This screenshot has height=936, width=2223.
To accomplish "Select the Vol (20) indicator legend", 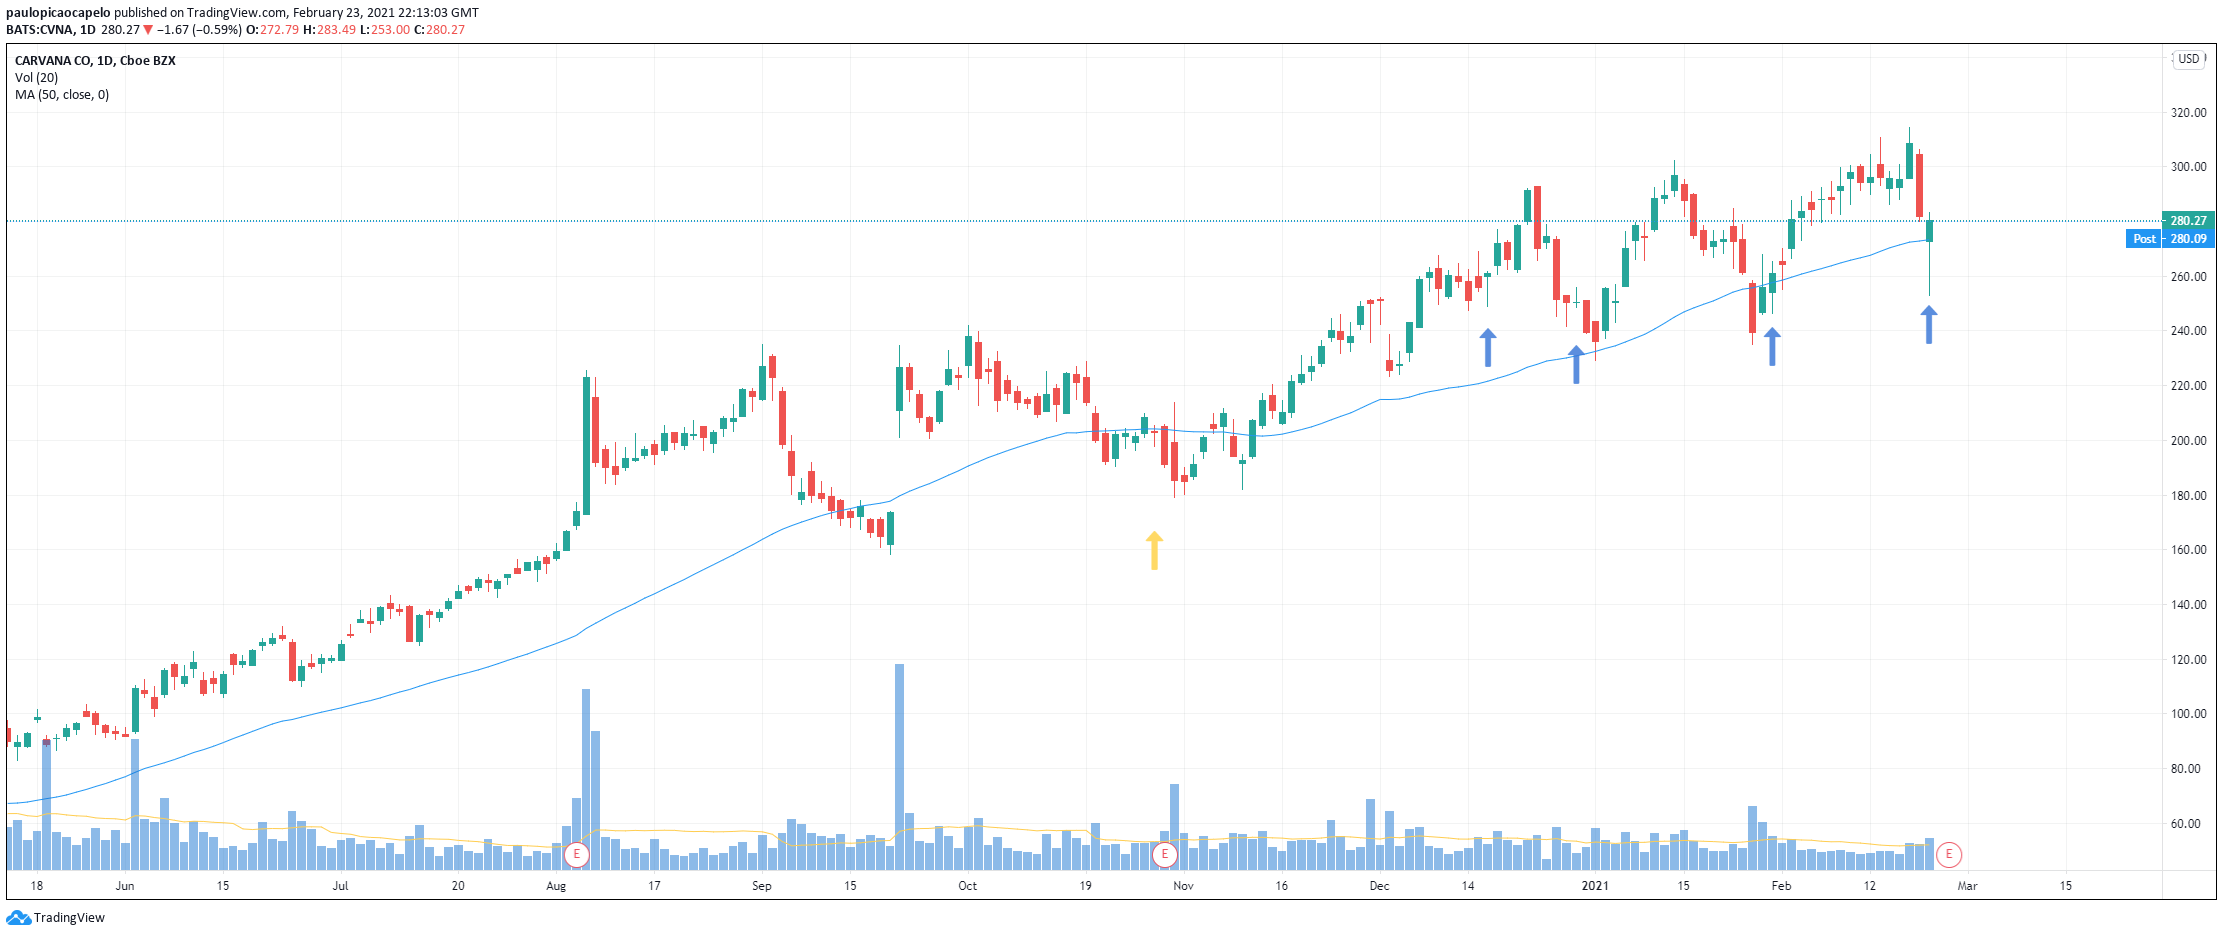I will click(x=36, y=78).
